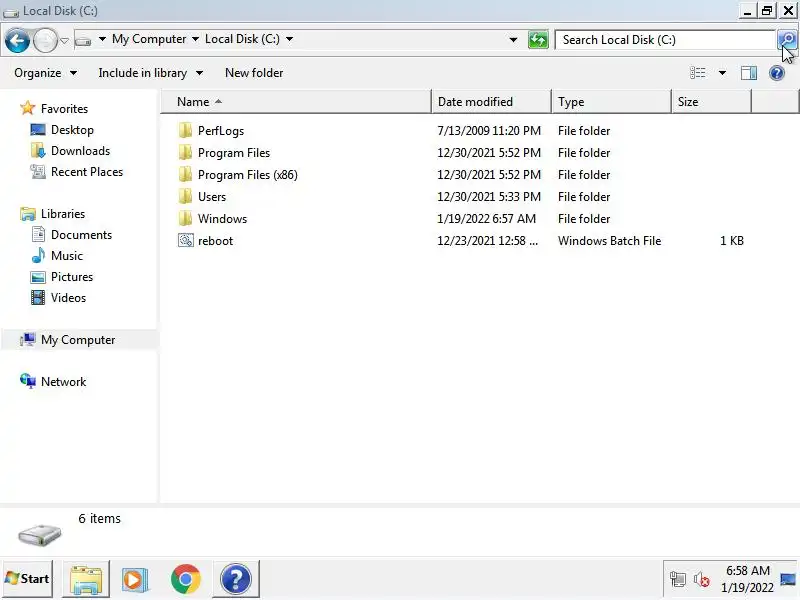Click the greyed Forward arrow button
Viewport: 800px width, 600px height.
(45, 40)
